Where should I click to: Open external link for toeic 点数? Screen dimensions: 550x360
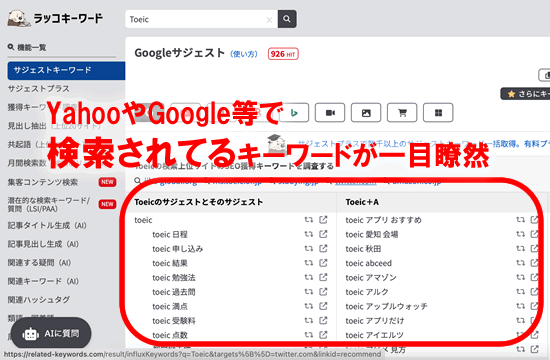point(323,335)
